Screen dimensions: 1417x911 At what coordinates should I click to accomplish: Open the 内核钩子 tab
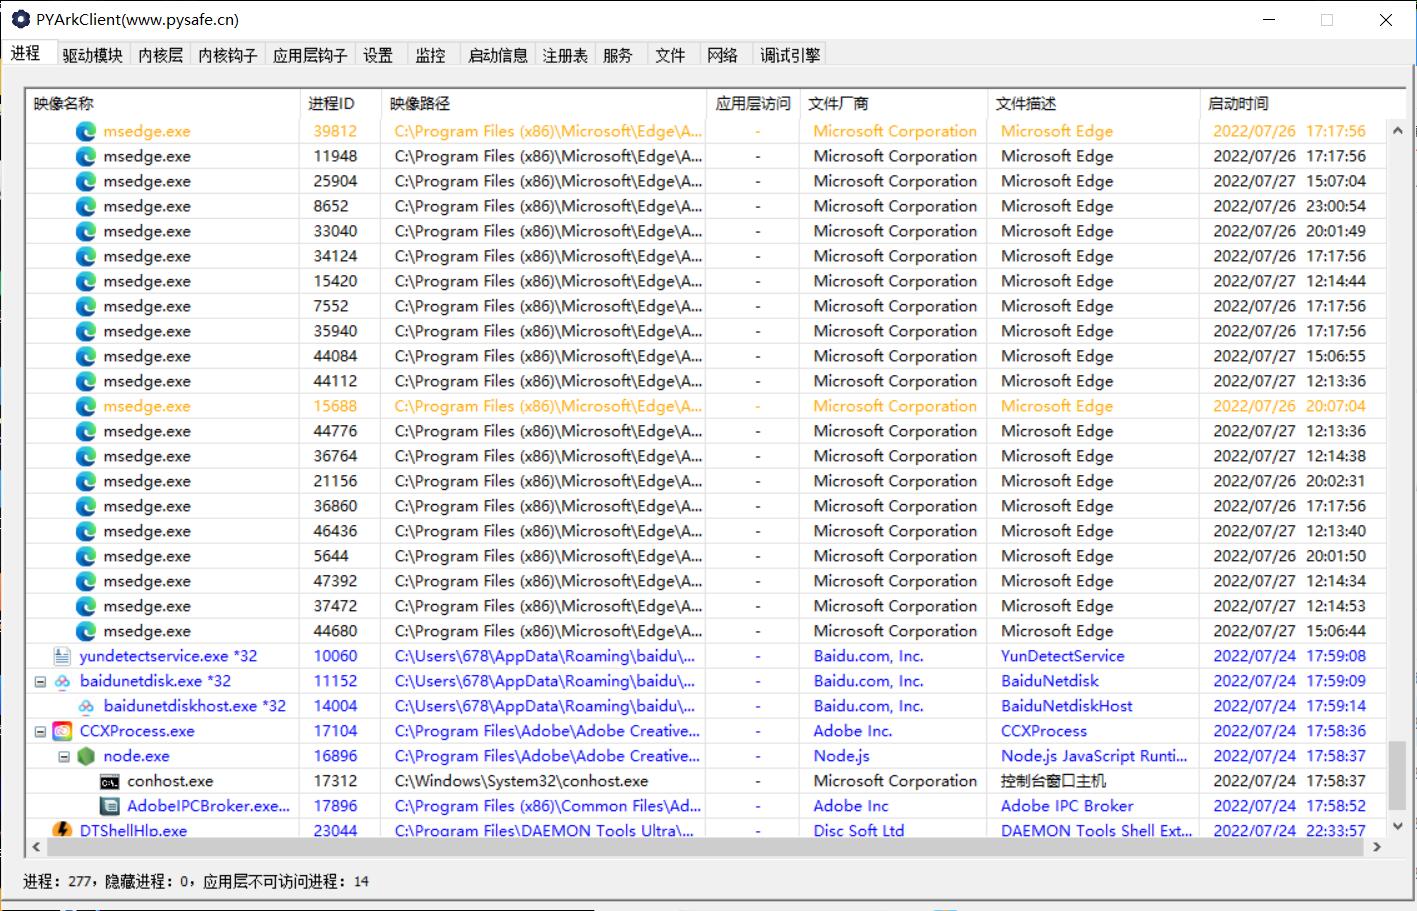(x=227, y=56)
